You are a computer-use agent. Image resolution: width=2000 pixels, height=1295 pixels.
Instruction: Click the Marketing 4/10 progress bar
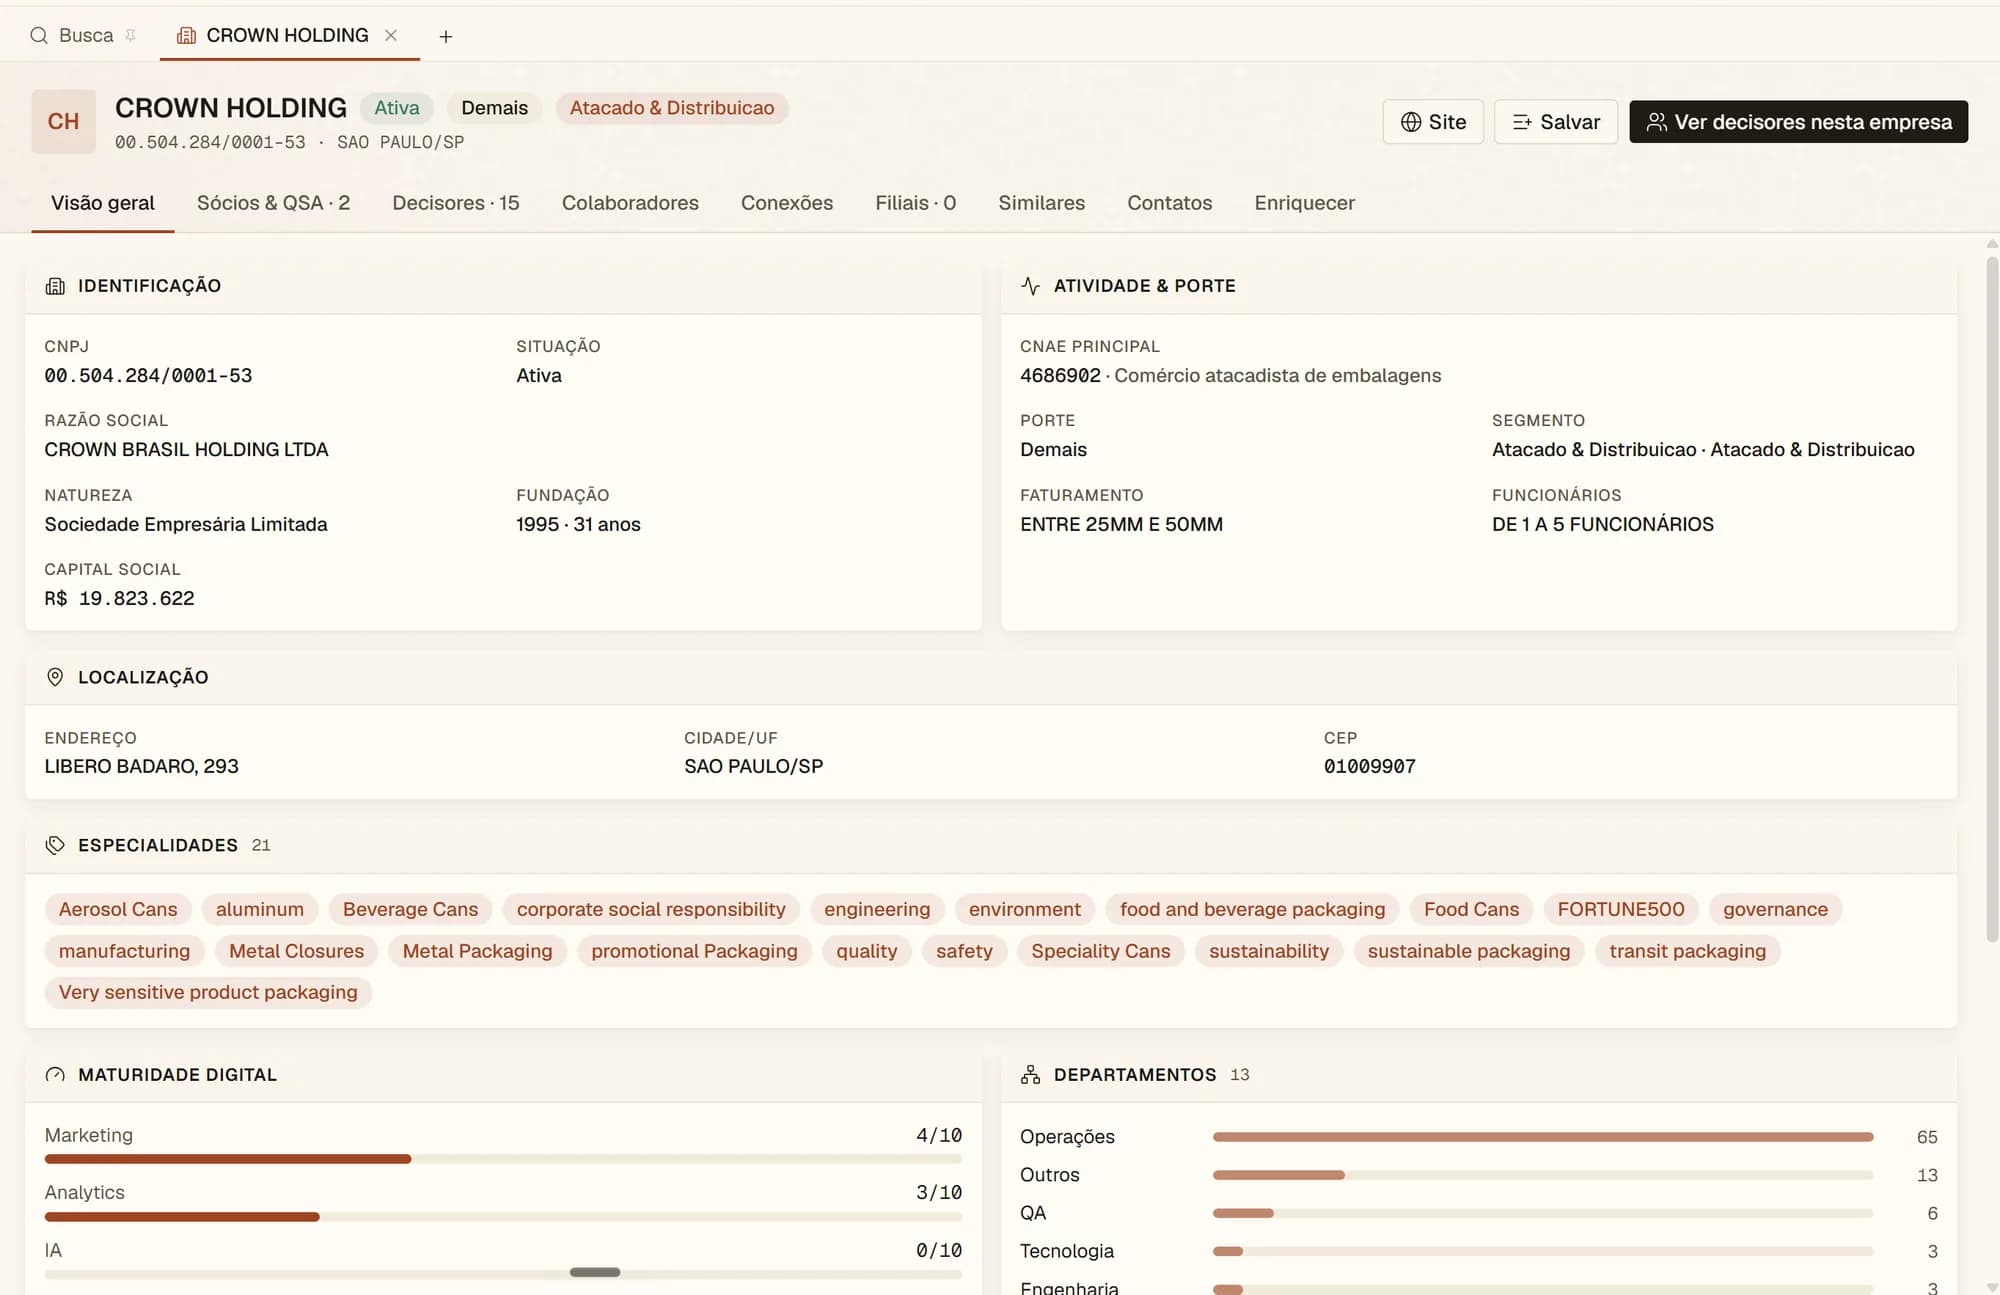click(x=503, y=1159)
